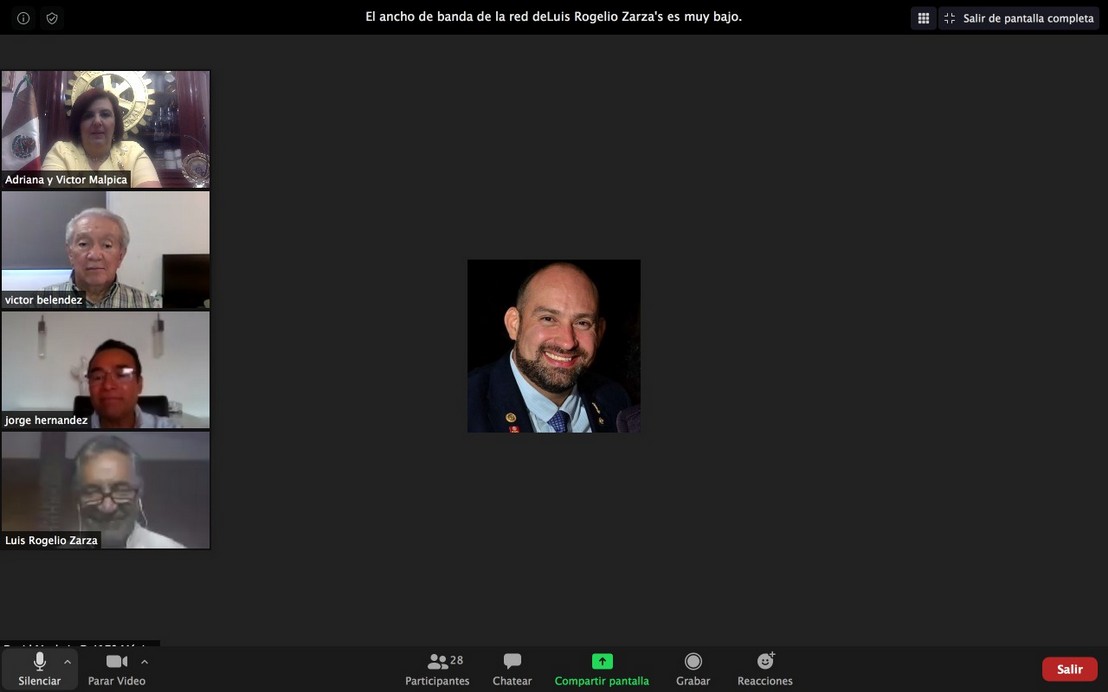Click the active speaker profile photo
This screenshot has width=1108, height=692.
tap(553, 346)
